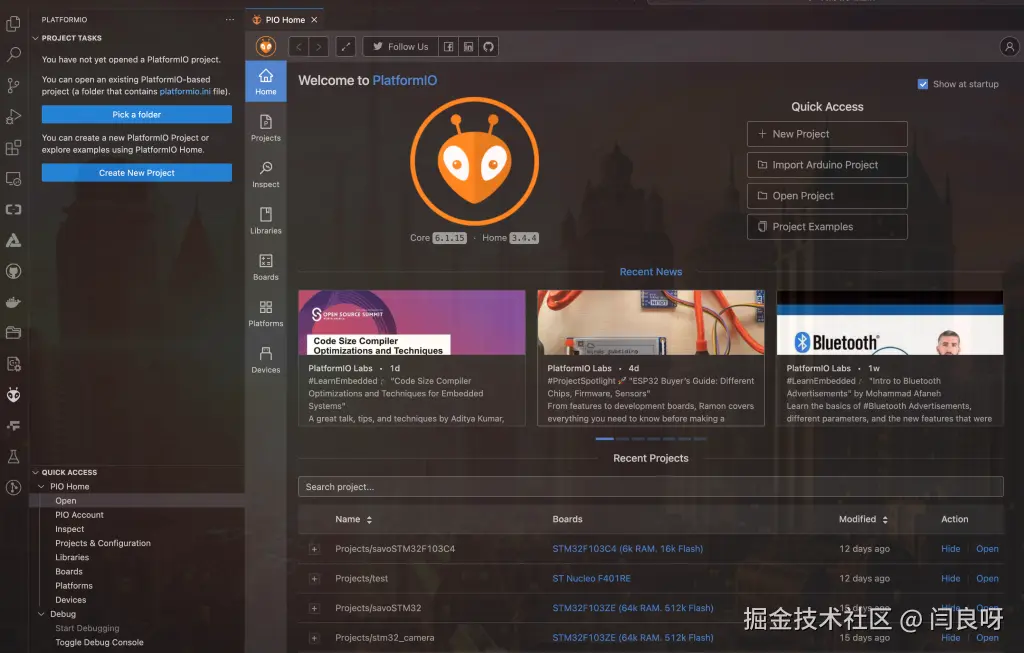The width and height of the screenshot is (1024, 653).
Task: Go forward in PIO Home navigation
Action: pyautogui.click(x=319, y=46)
